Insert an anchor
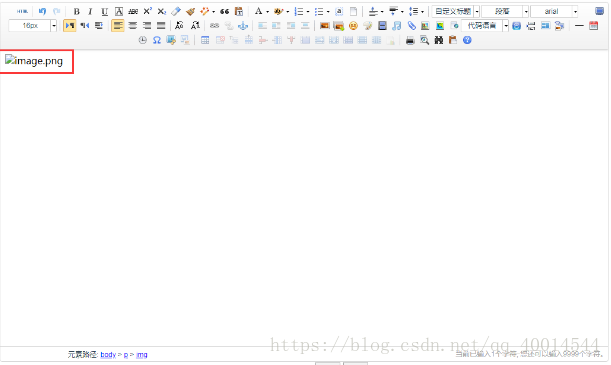 coord(243,26)
